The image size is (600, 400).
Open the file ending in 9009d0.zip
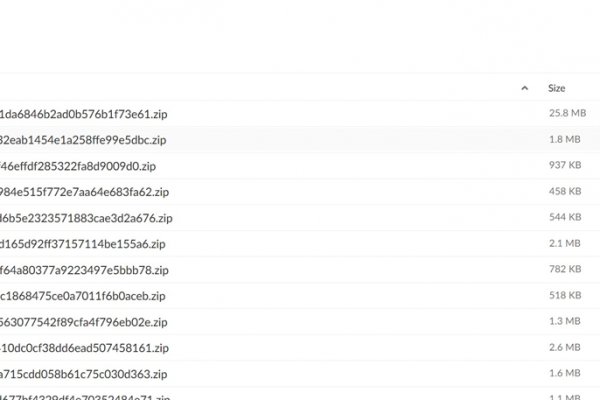[78, 166]
